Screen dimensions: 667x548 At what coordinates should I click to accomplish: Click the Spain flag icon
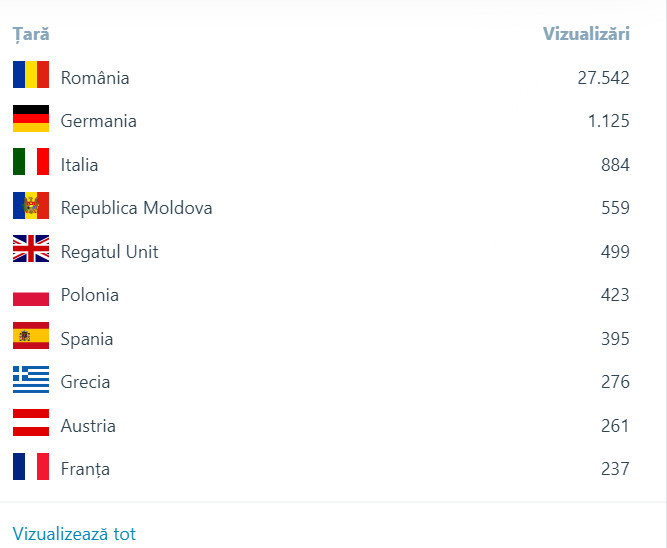[x=31, y=336]
